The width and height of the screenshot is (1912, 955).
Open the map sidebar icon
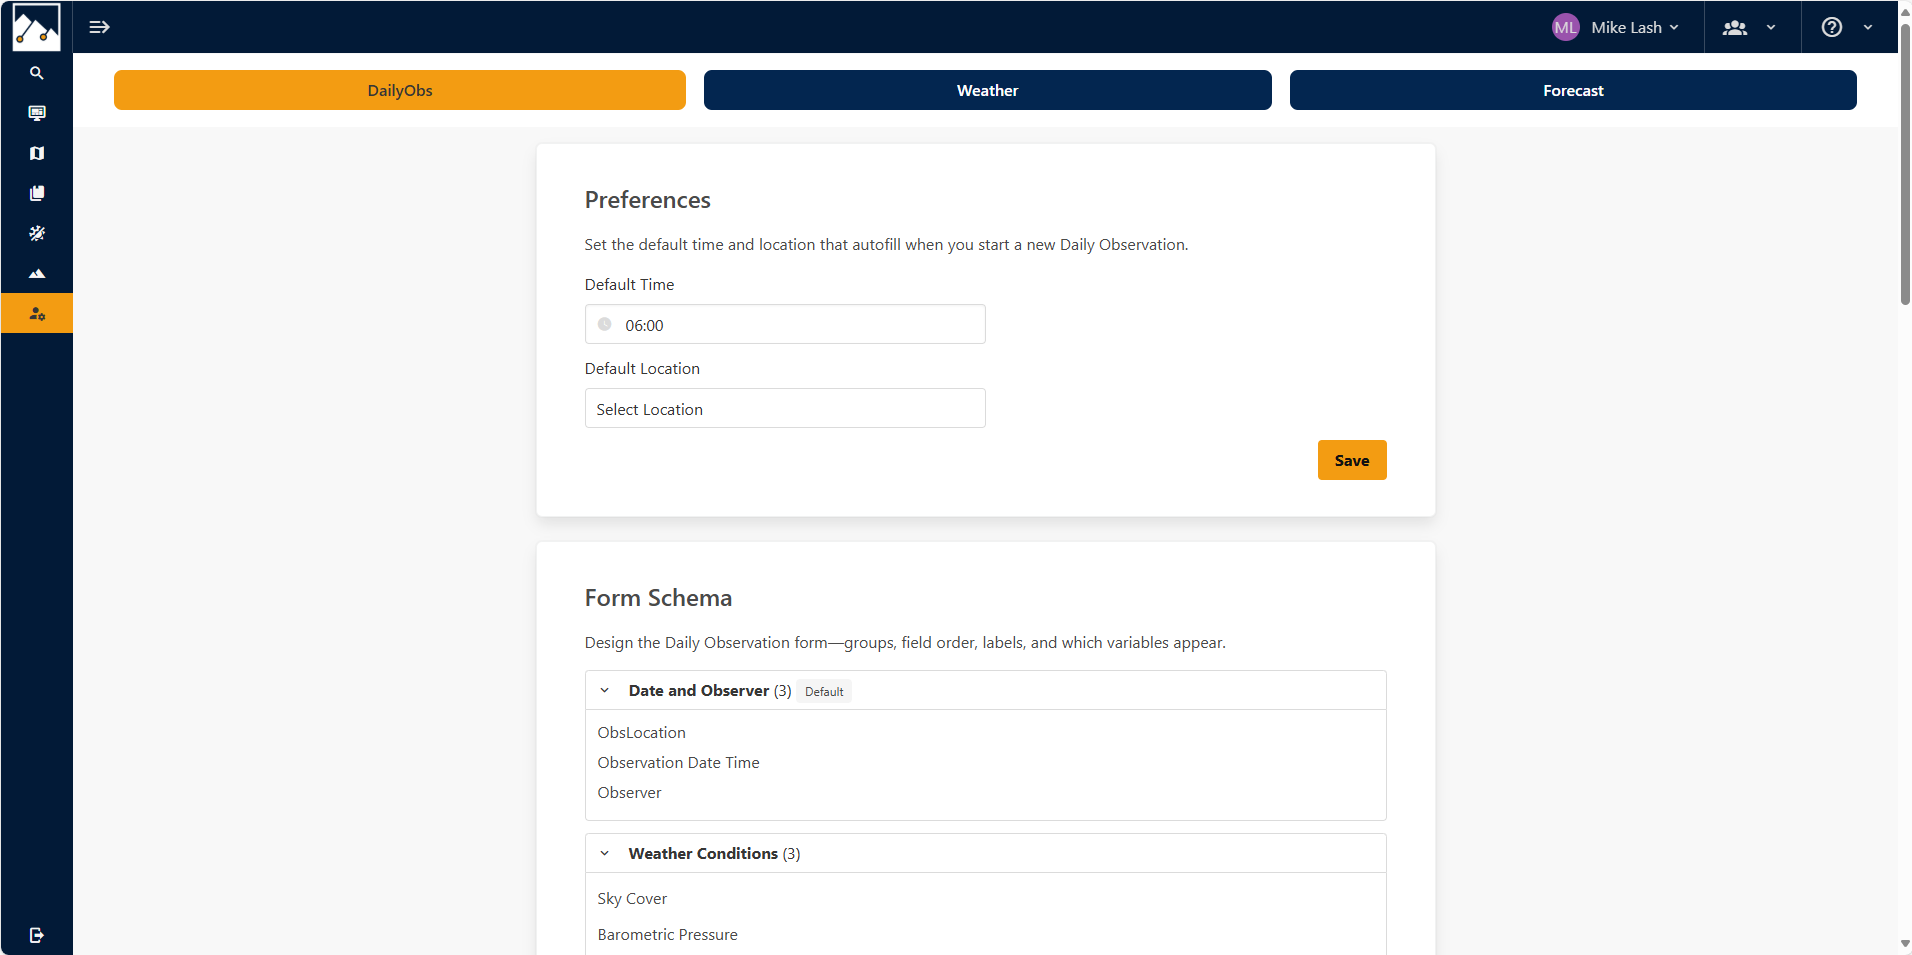[37, 153]
